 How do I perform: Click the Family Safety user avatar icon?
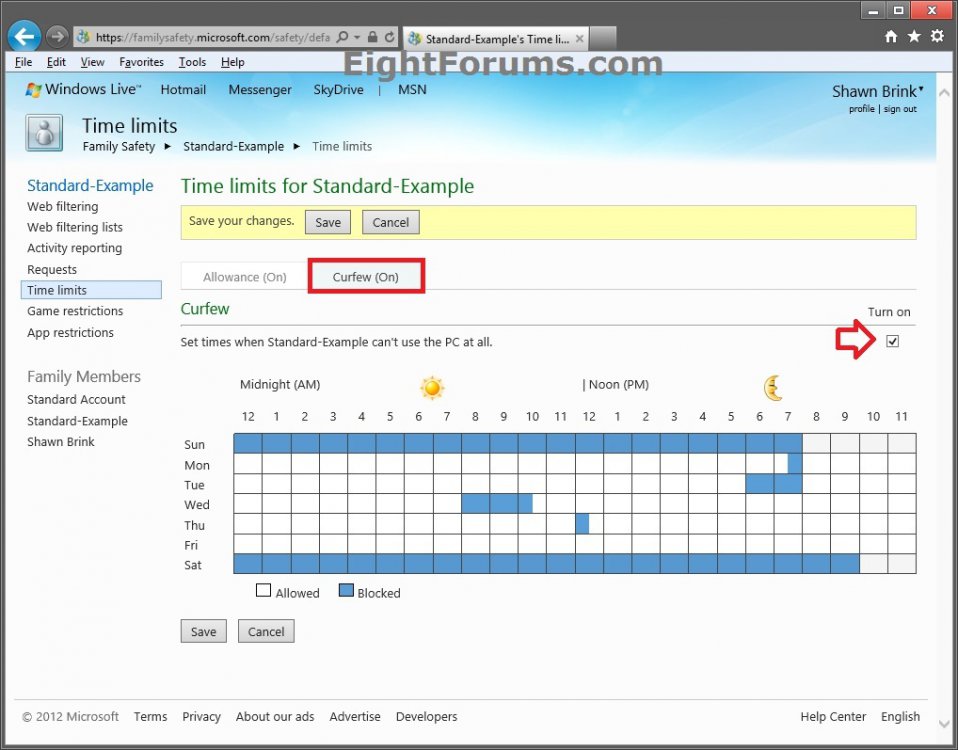[x=44, y=133]
